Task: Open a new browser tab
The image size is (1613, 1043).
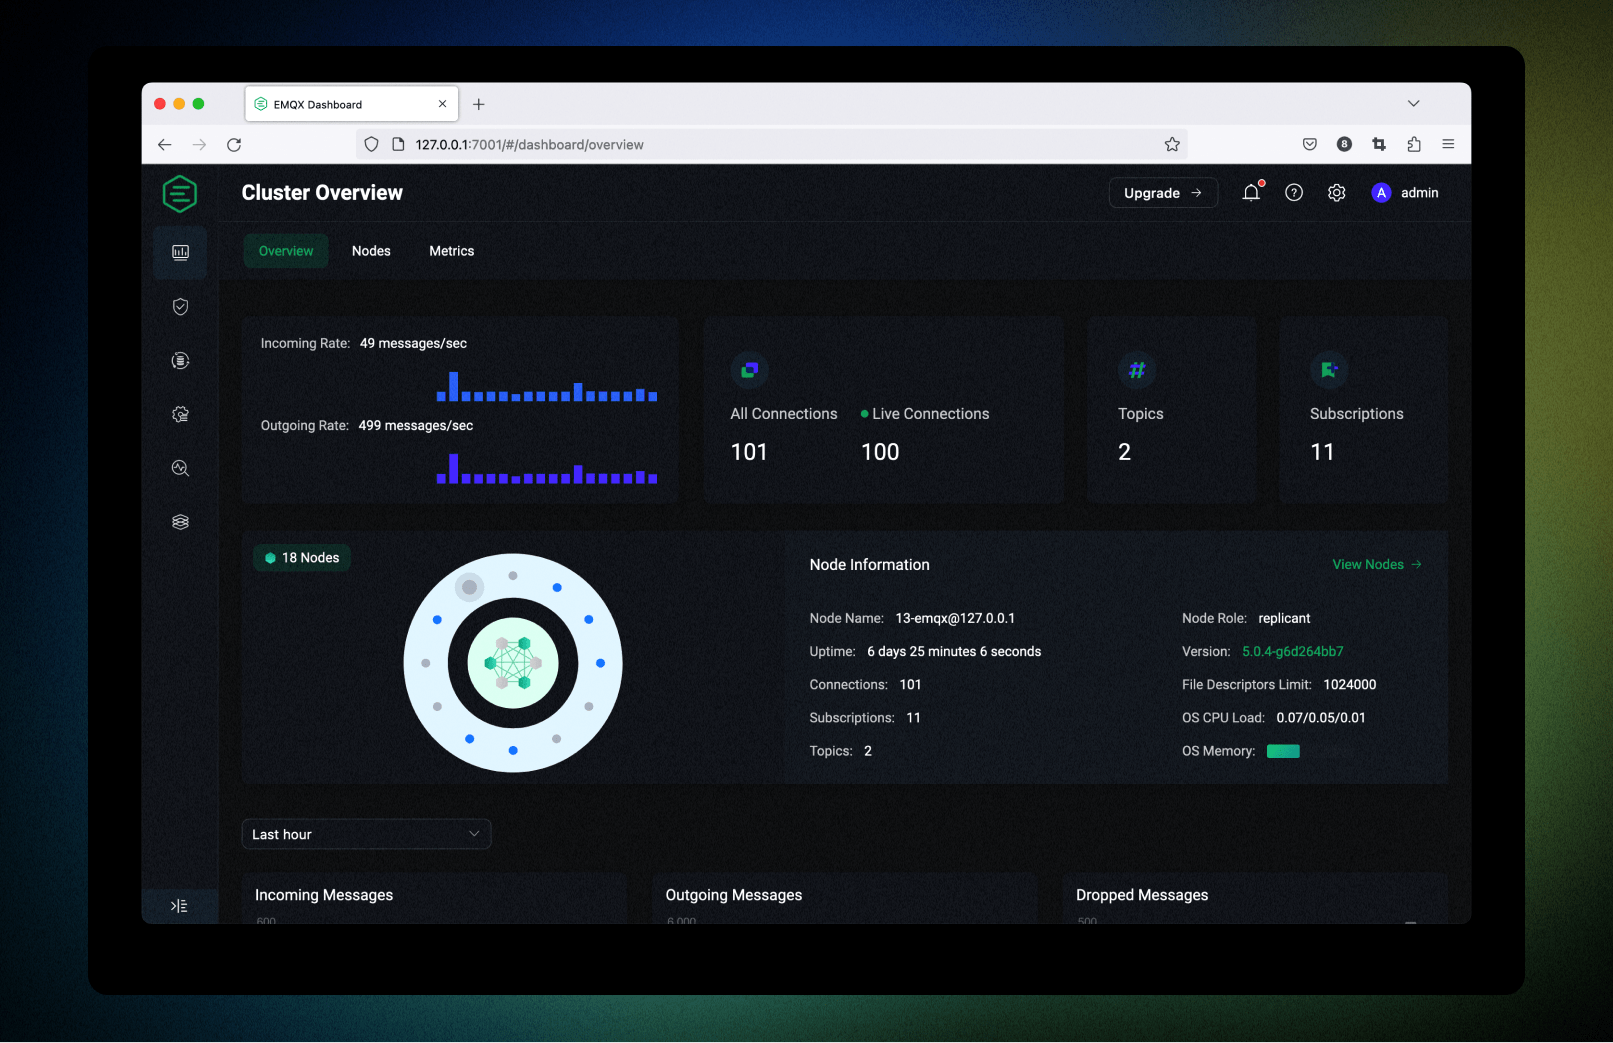Action: [x=479, y=104]
